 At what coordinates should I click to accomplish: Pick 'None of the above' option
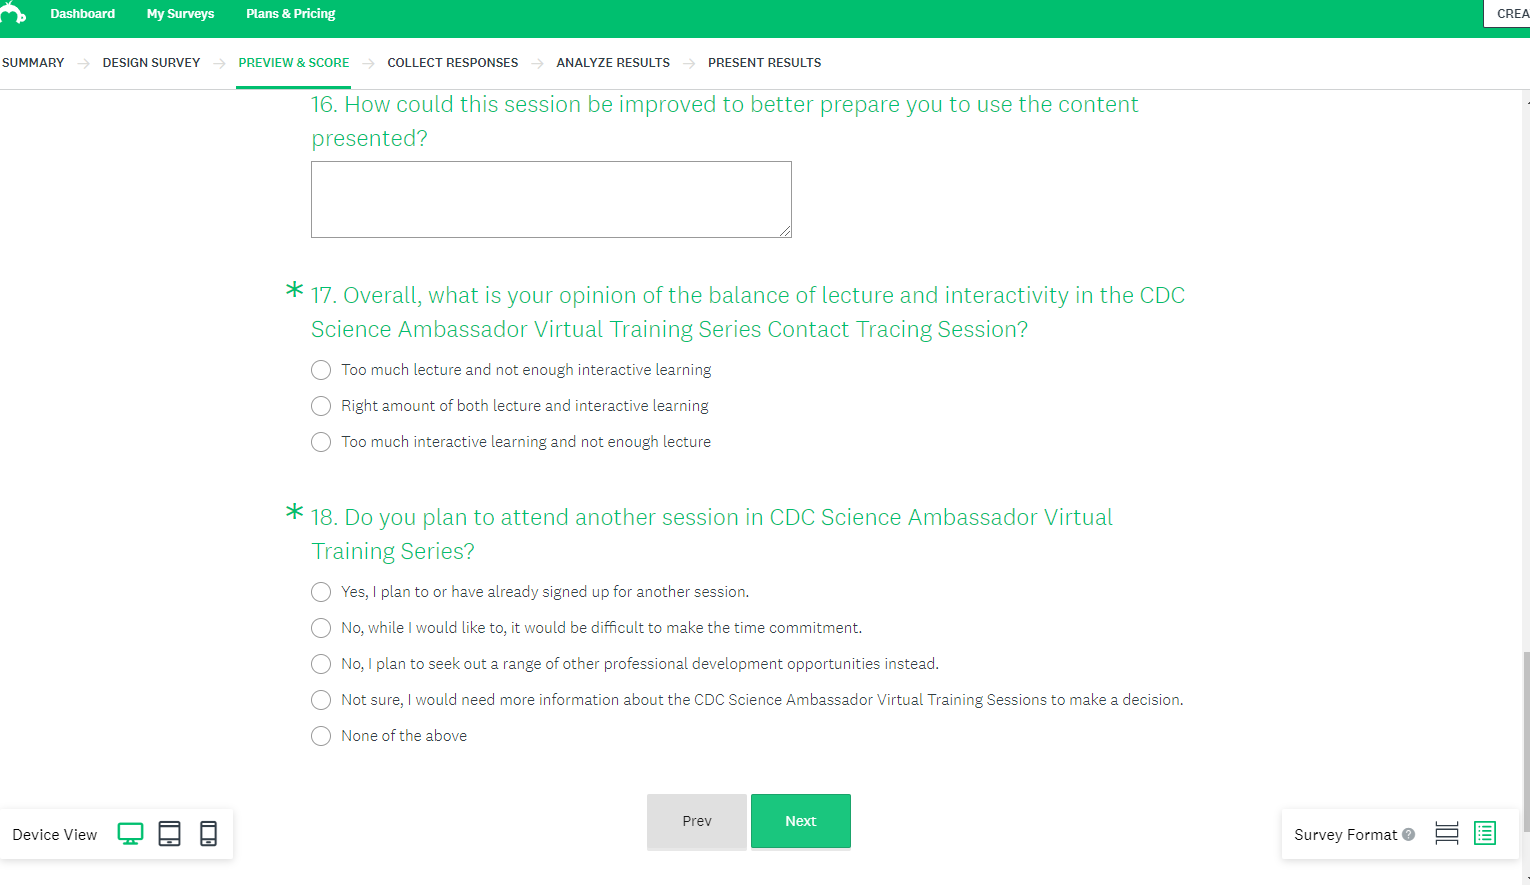click(x=321, y=736)
